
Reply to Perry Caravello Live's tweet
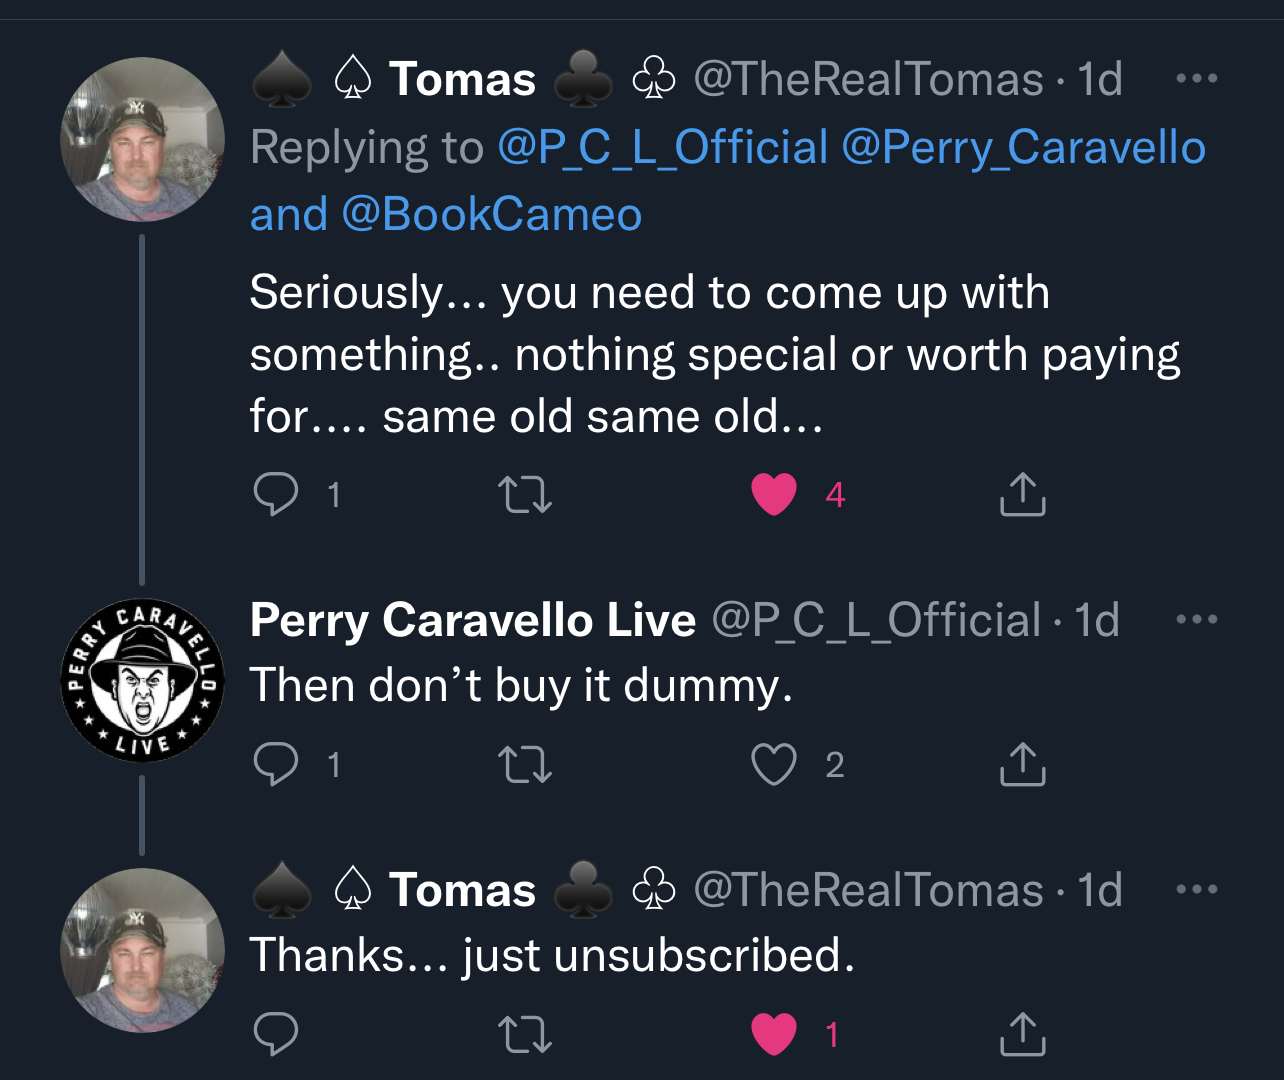(x=276, y=764)
